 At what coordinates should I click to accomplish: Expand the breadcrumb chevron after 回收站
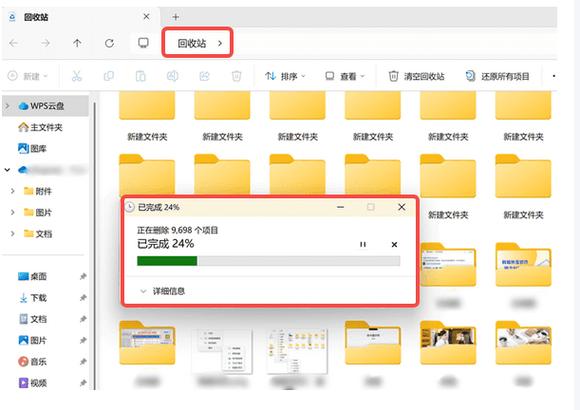pyautogui.click(x=220, y=43)
